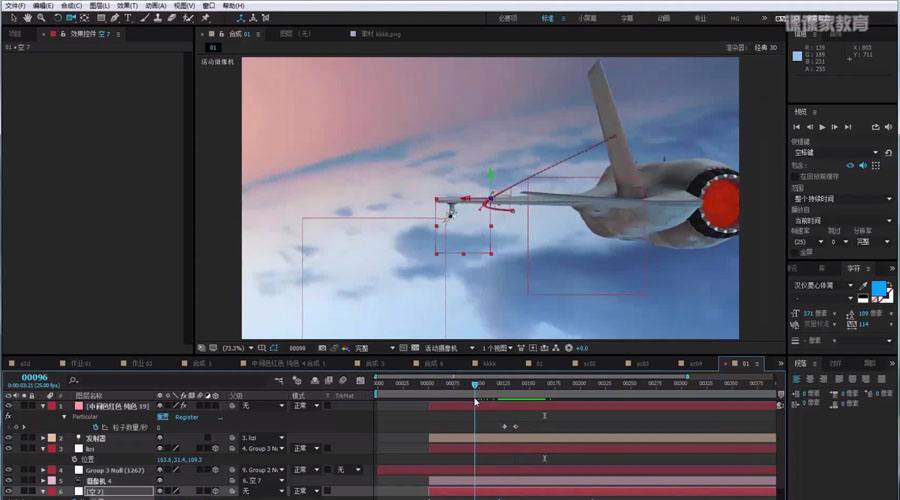Expand layer 2 properties triangle
This screenshot has height=500, width=900.
point(42,438)
